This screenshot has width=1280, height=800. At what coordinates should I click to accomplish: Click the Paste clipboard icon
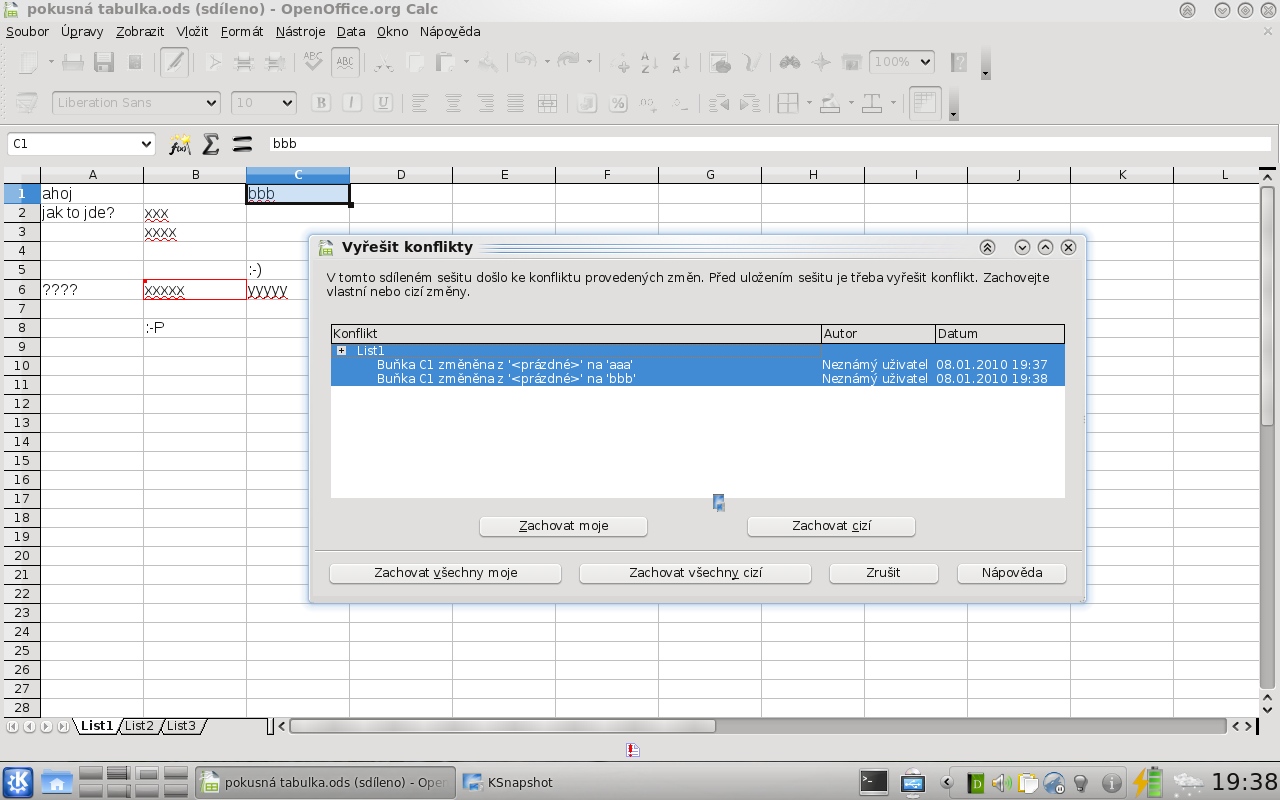point(446,62)
